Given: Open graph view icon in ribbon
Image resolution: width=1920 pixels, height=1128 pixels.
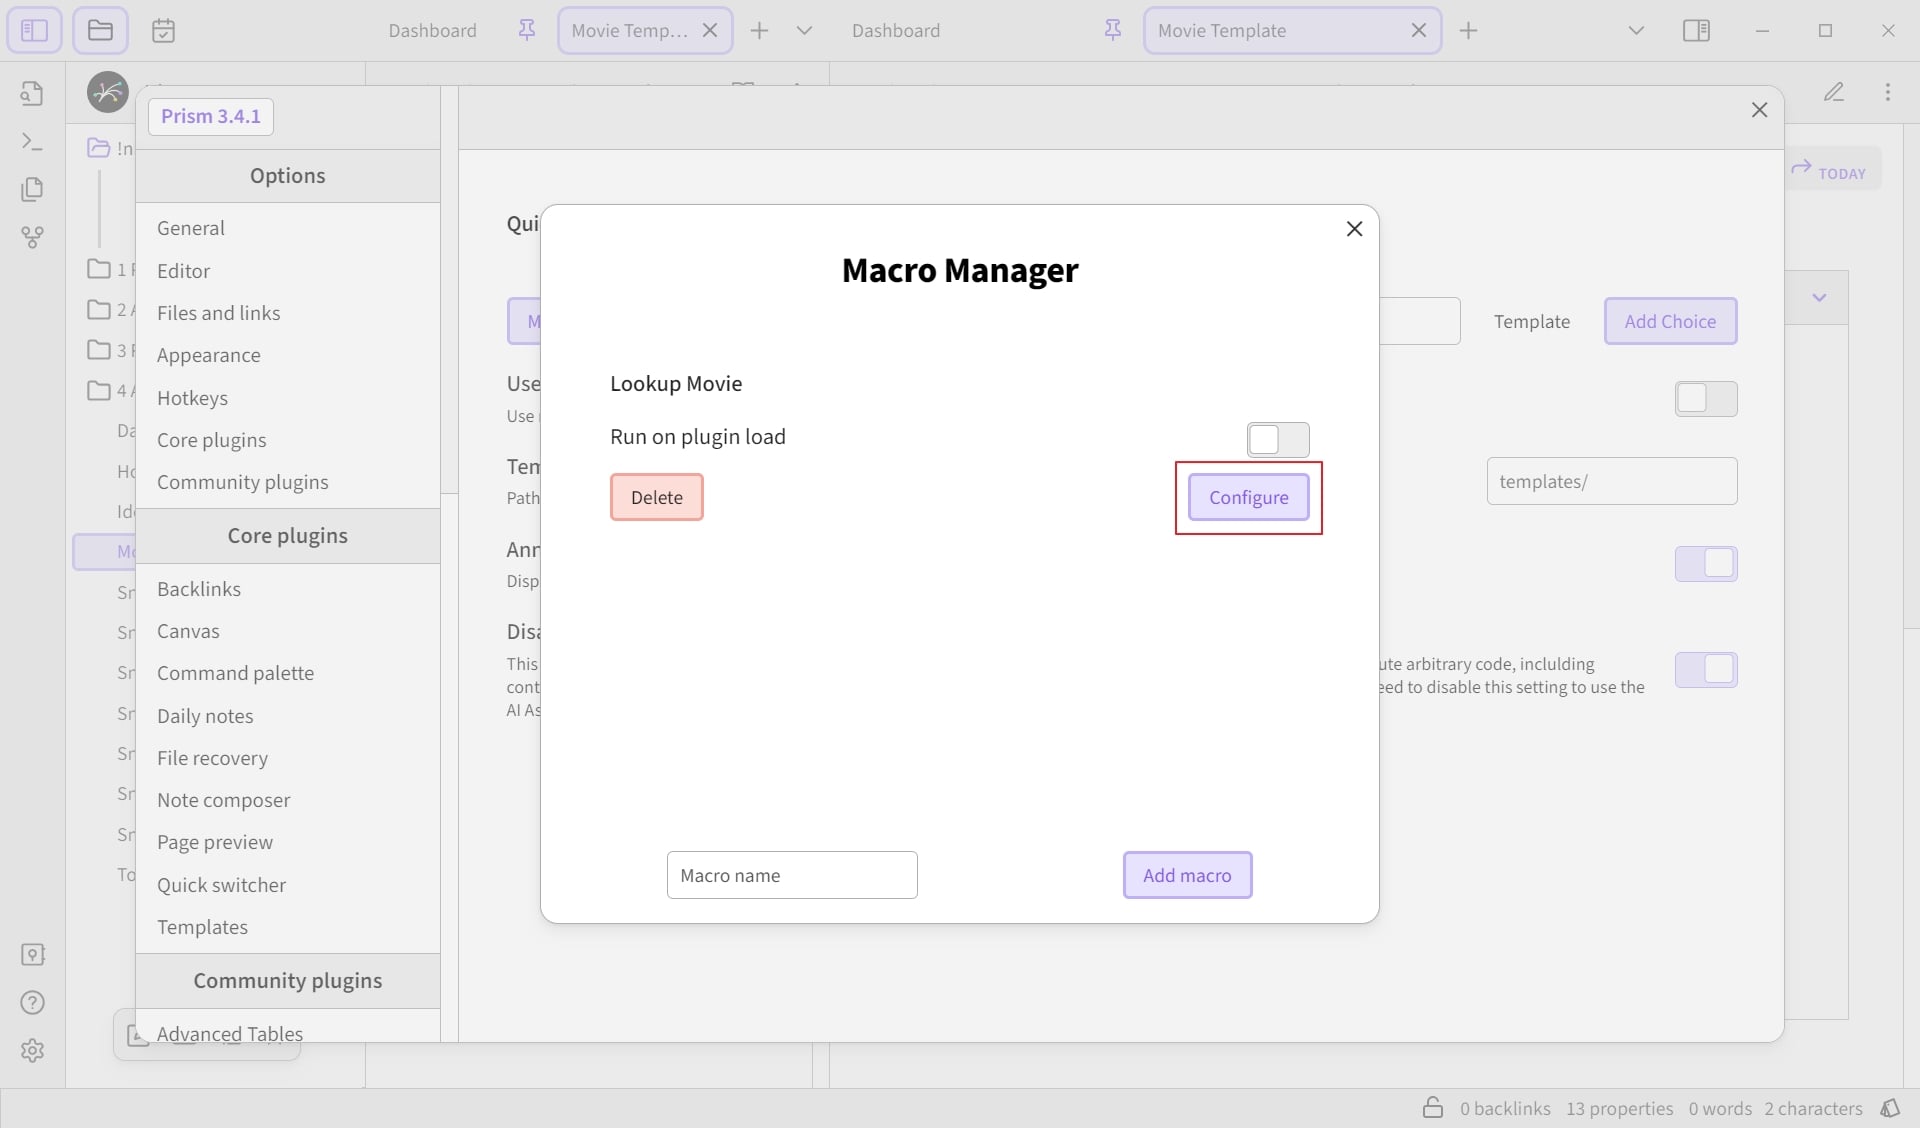Looking at the screenshot, I should click(x=32, y=237).
